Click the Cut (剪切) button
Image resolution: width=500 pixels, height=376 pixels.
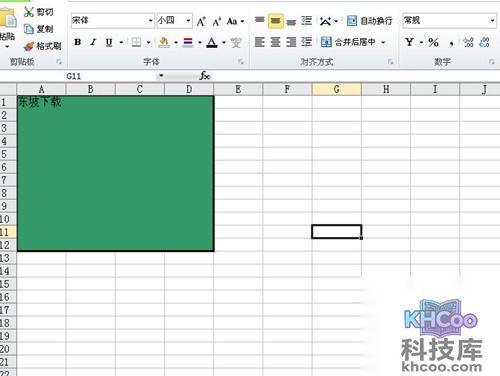coord(39,12)
